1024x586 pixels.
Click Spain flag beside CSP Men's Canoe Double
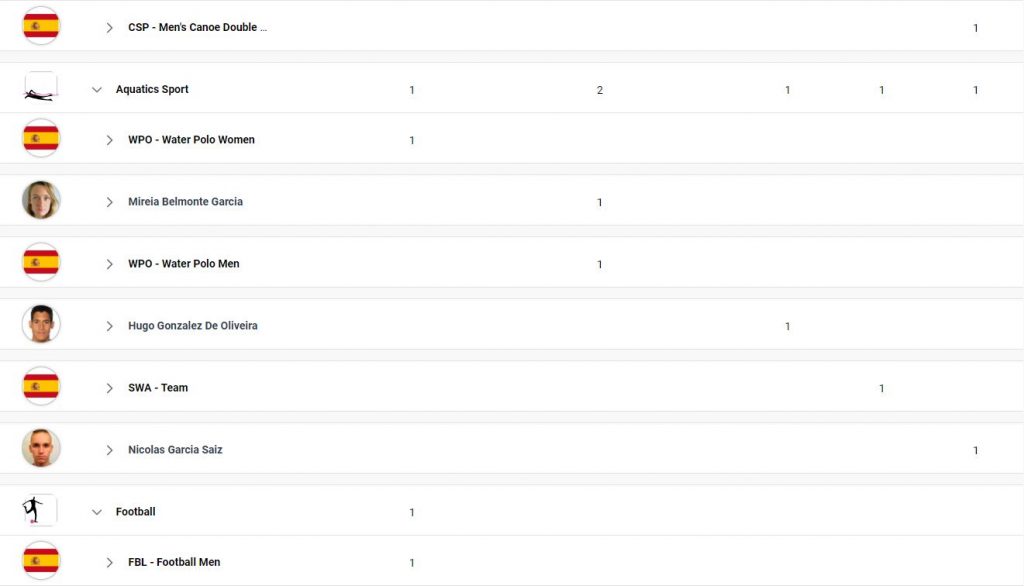point(41,25)
